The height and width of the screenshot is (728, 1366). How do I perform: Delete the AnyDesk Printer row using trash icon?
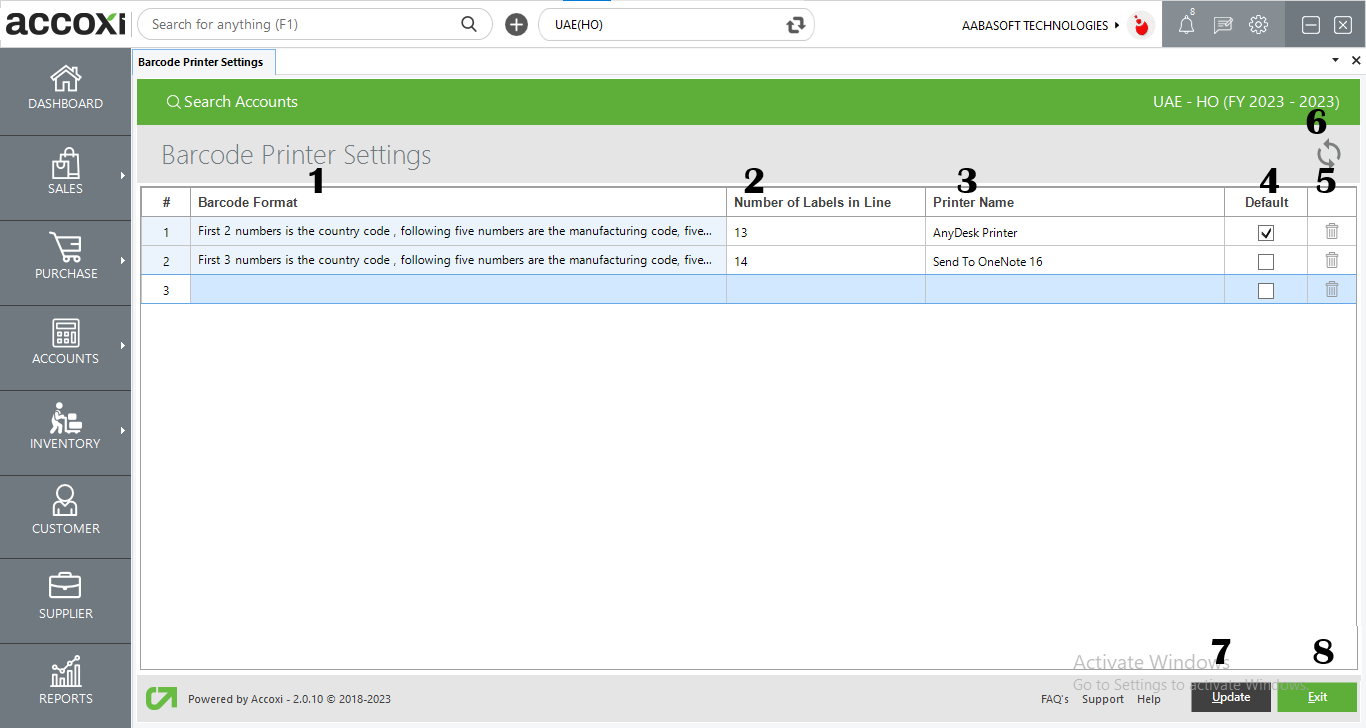[x=1331, y=231]
